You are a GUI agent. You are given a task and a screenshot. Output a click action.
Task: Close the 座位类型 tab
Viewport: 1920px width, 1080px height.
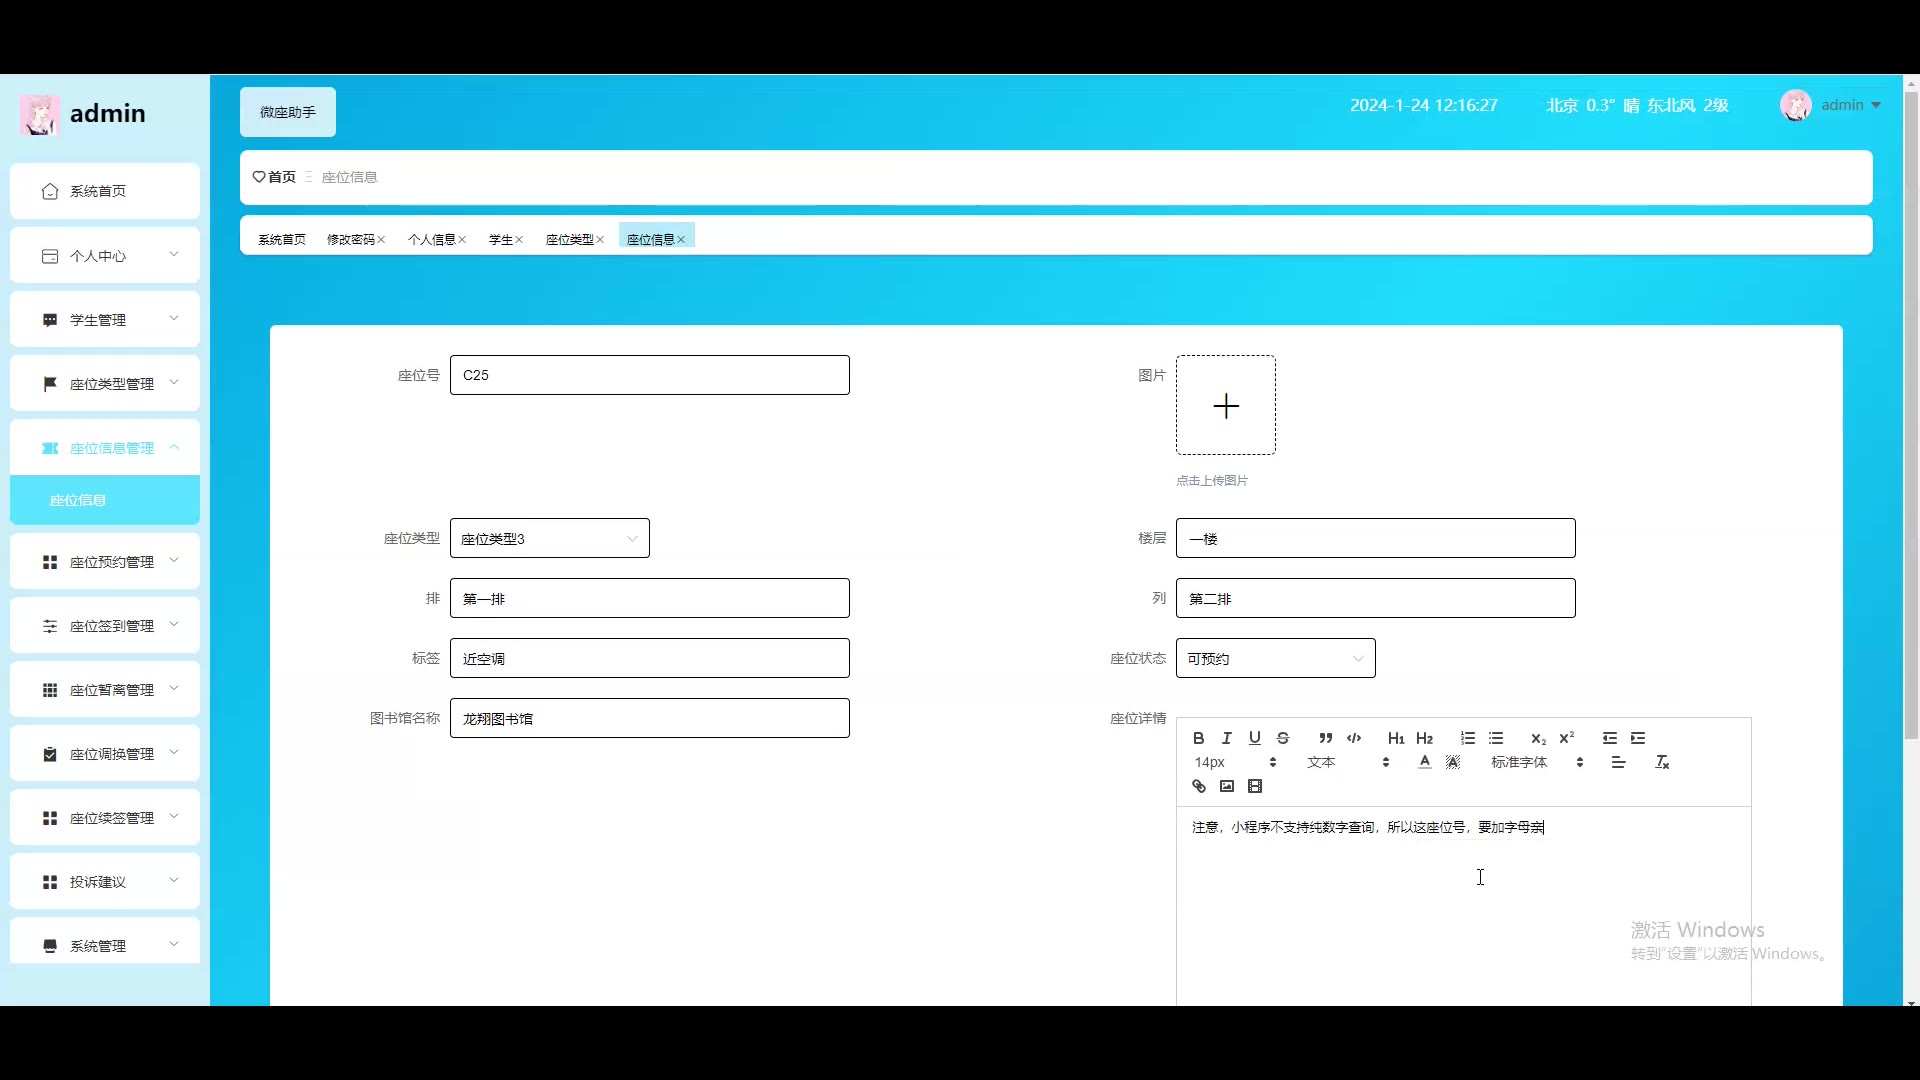point(600,240)
